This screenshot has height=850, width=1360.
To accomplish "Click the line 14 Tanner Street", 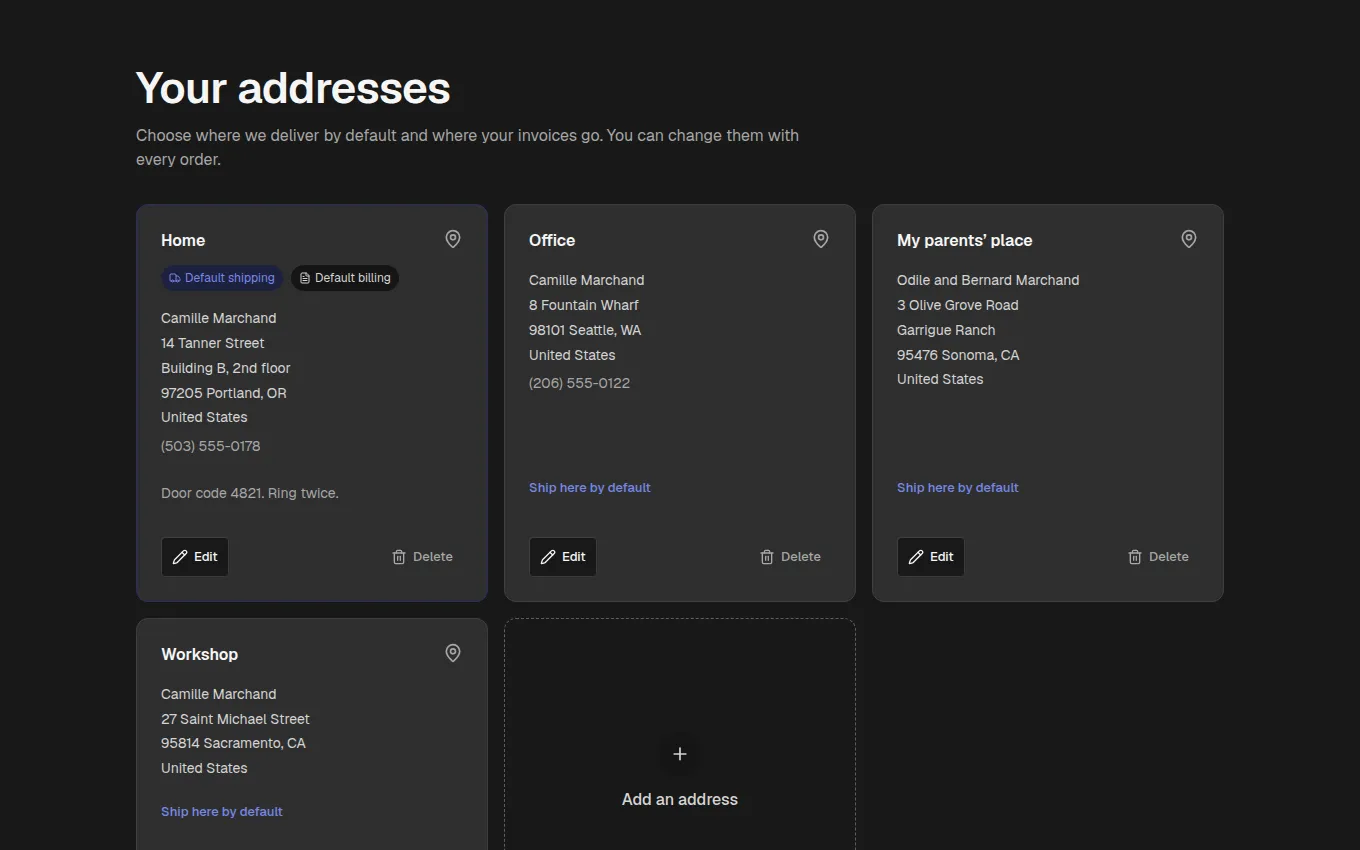I will click(213, 343).
